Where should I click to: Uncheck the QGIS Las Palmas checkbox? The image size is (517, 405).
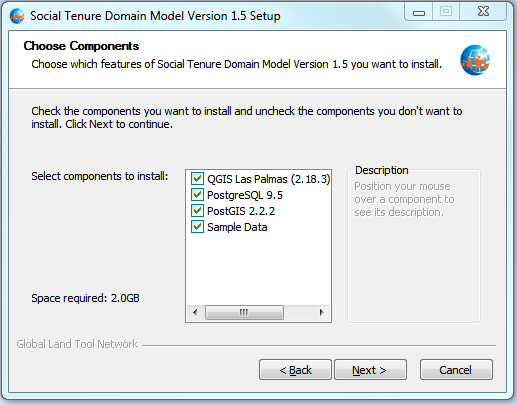pyautogui.click(x=197, y=179)
